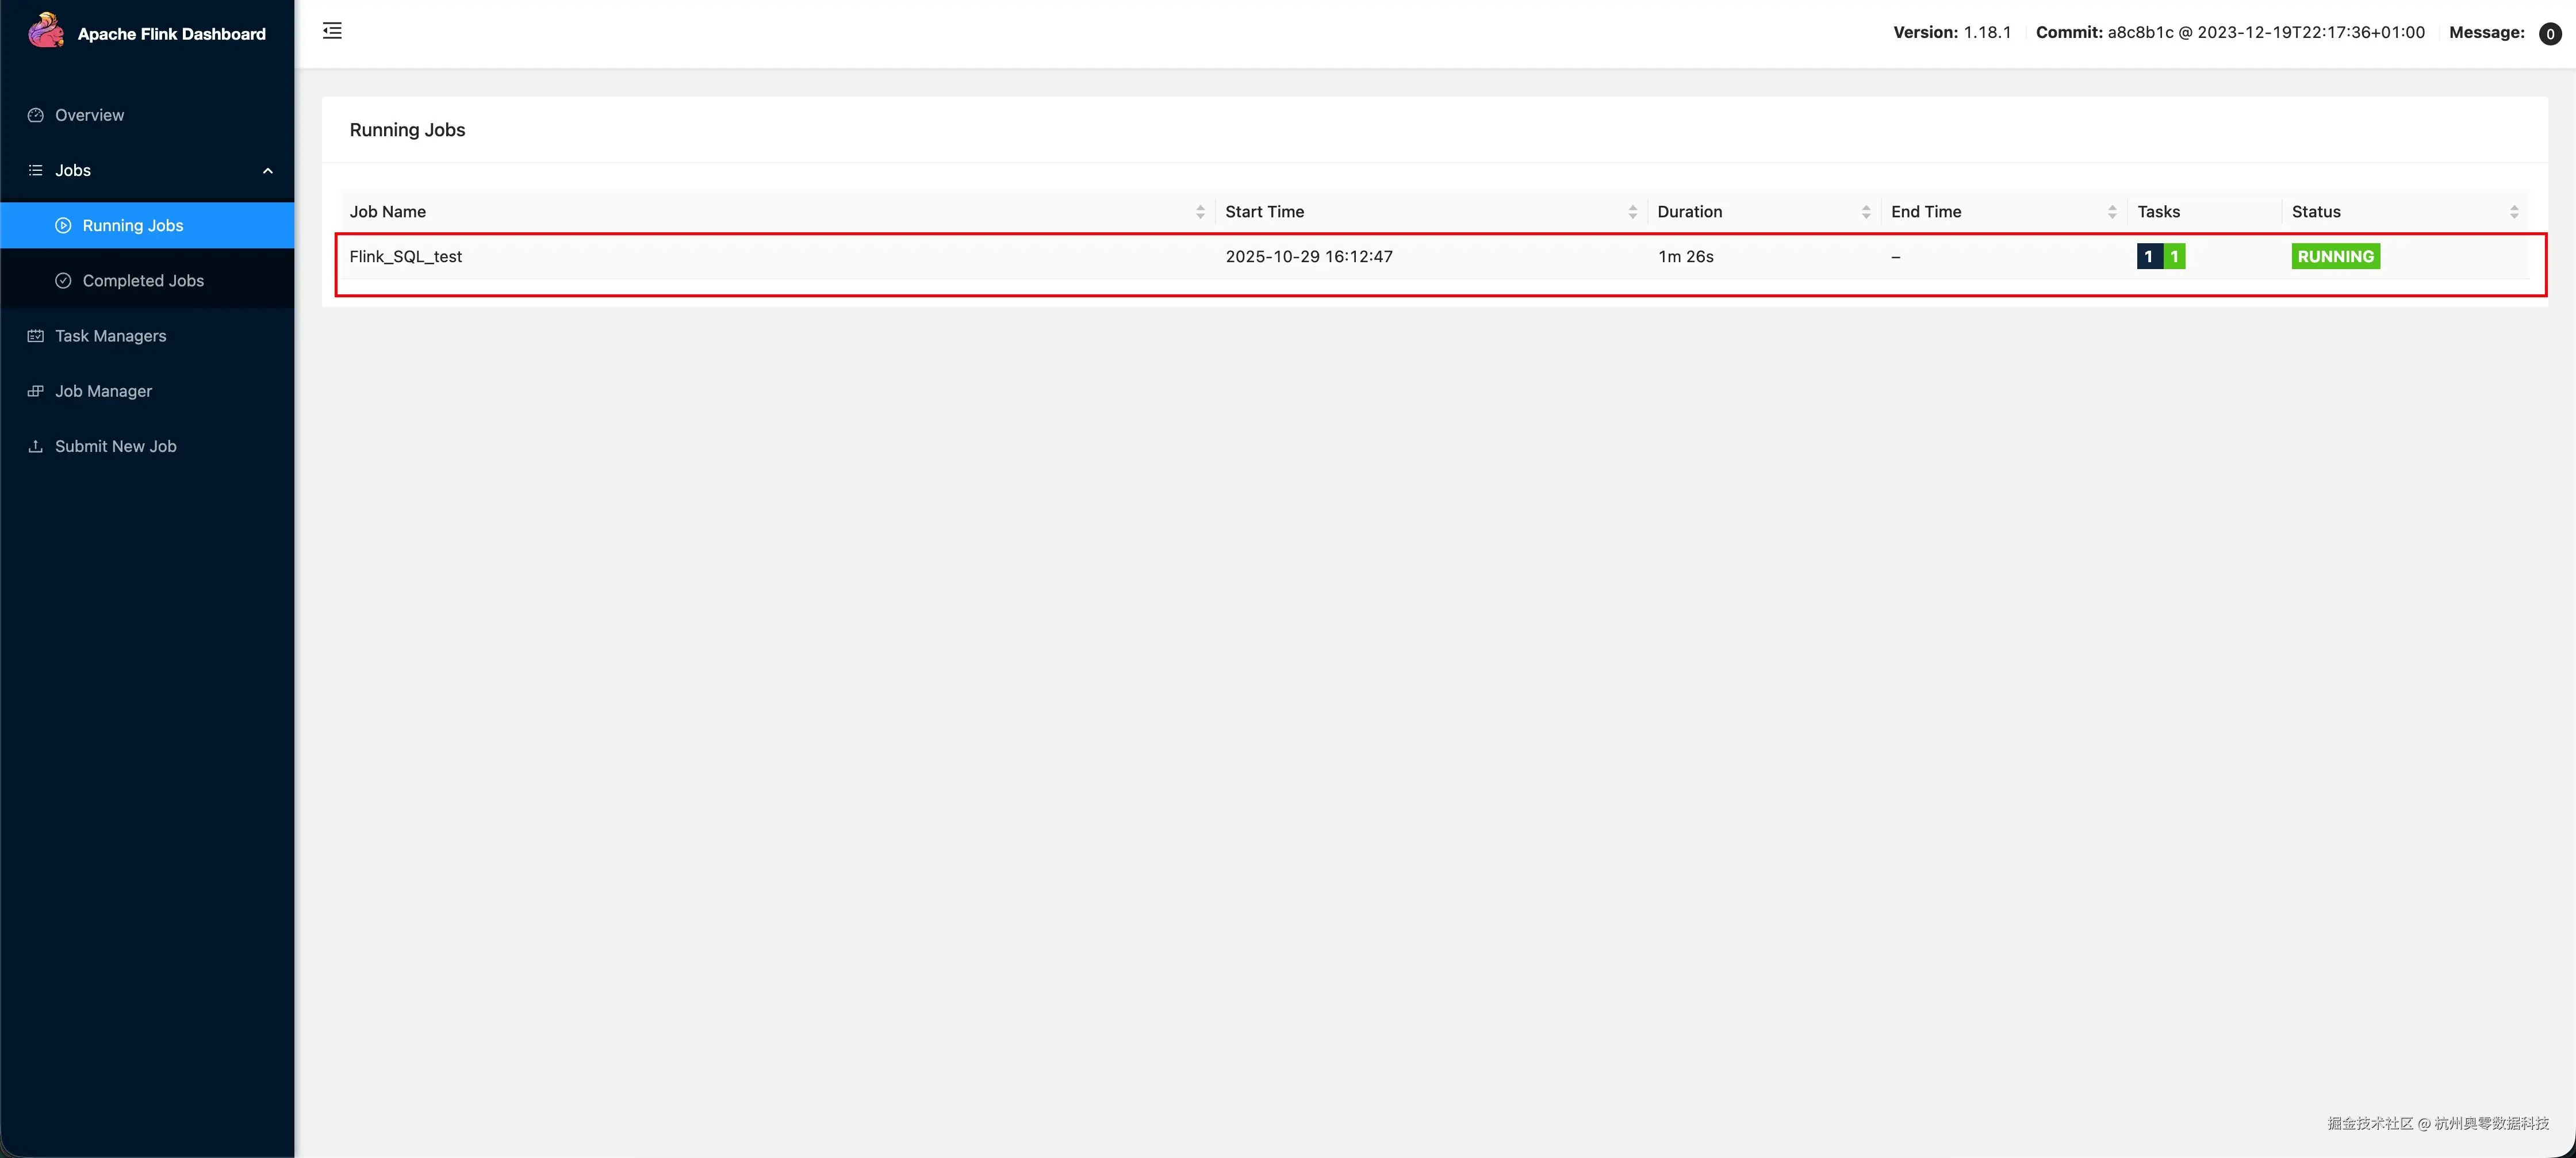Click the Apache Flink squirrel logo
The image size is (2576, 1158).
pos(45,31)
